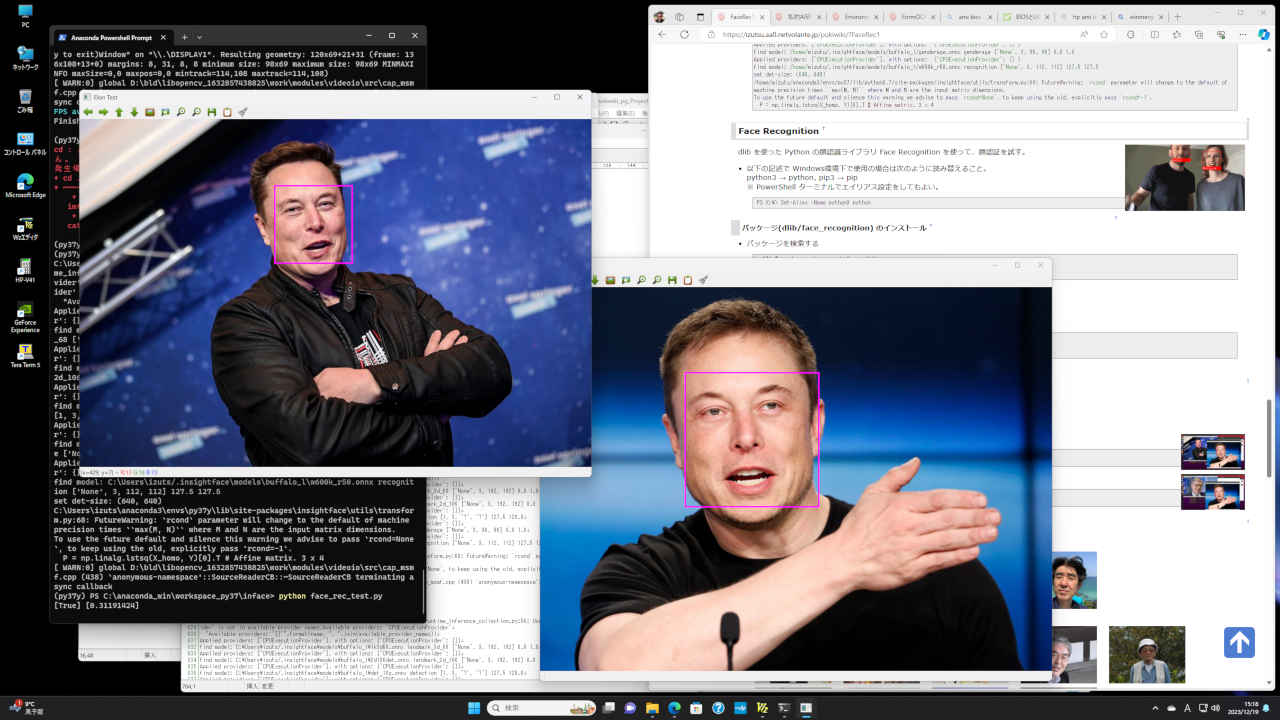1280x720 pixels.
Task: Click pan-left arrow in Elon Test window toolbar
Action: tap(88, 113)
